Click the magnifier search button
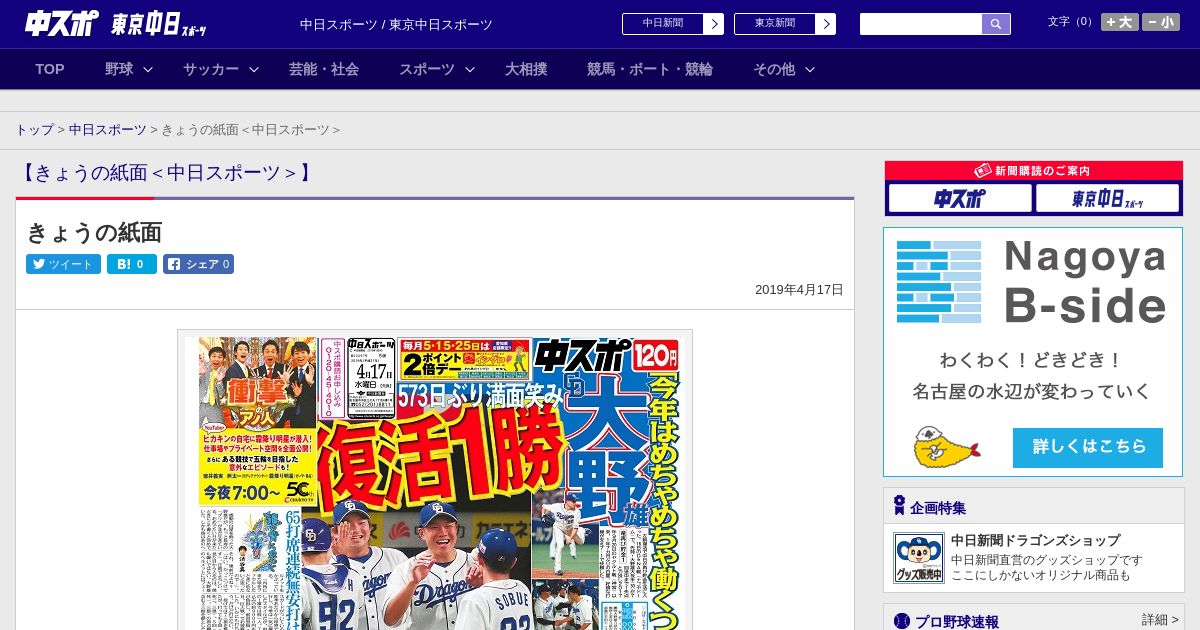Screen dimensions: 1200x630 996,24
